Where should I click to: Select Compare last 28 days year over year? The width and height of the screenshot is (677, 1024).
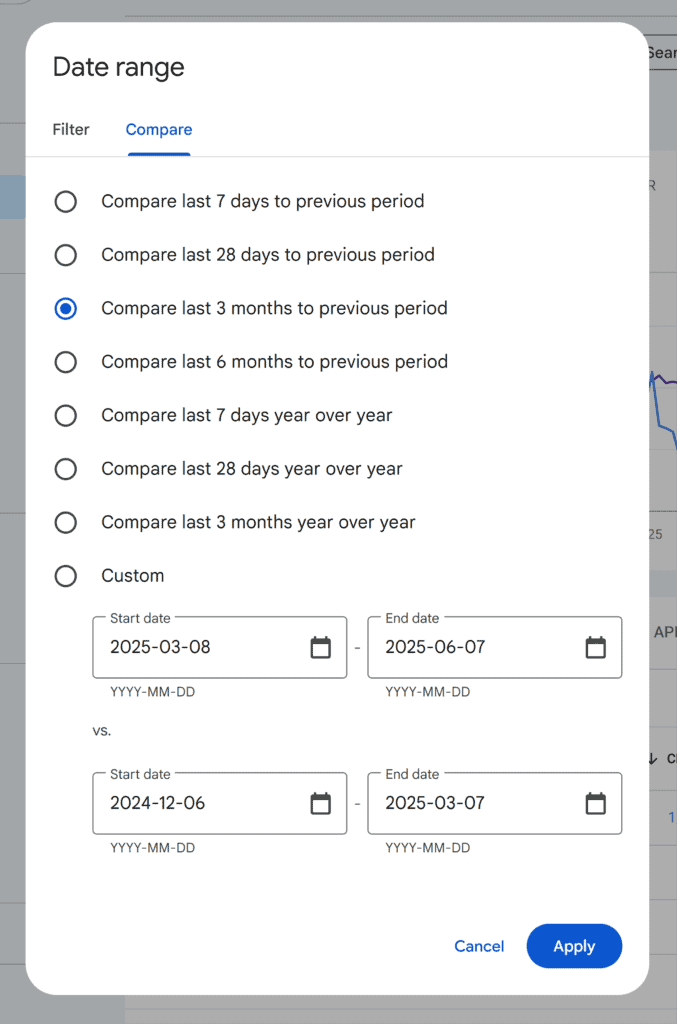pyautogui.click(x=65, y=469)
